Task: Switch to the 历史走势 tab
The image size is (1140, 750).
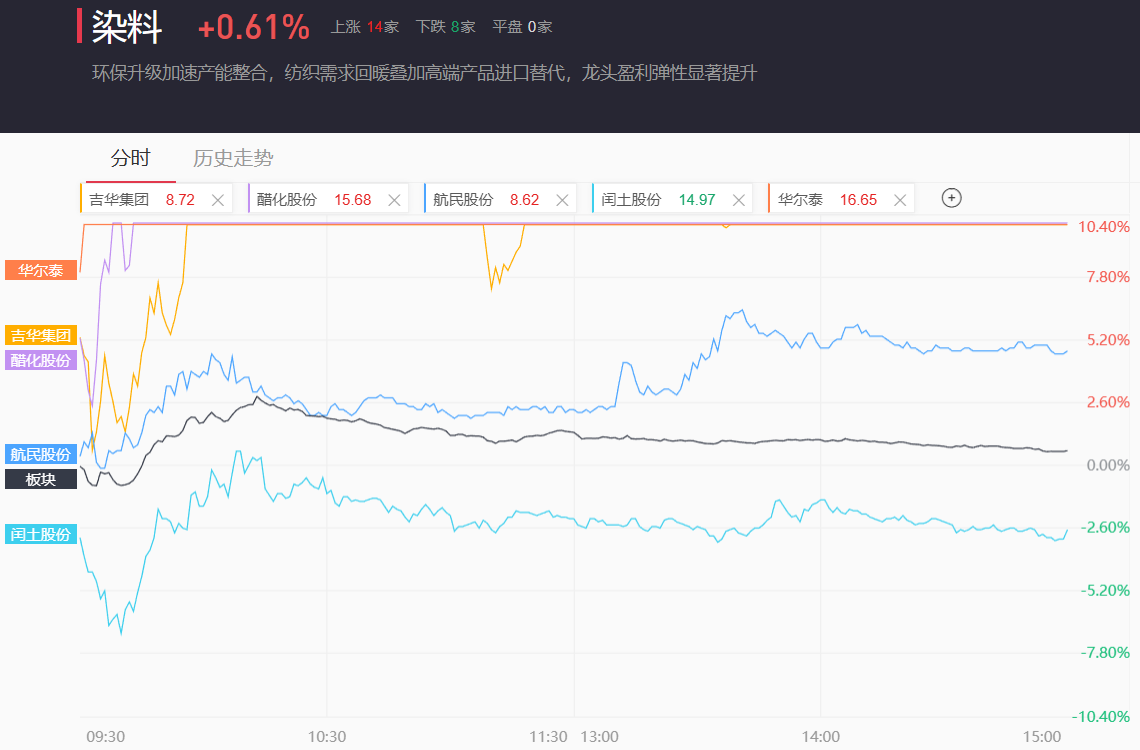Action: click(x=233, y=158)
